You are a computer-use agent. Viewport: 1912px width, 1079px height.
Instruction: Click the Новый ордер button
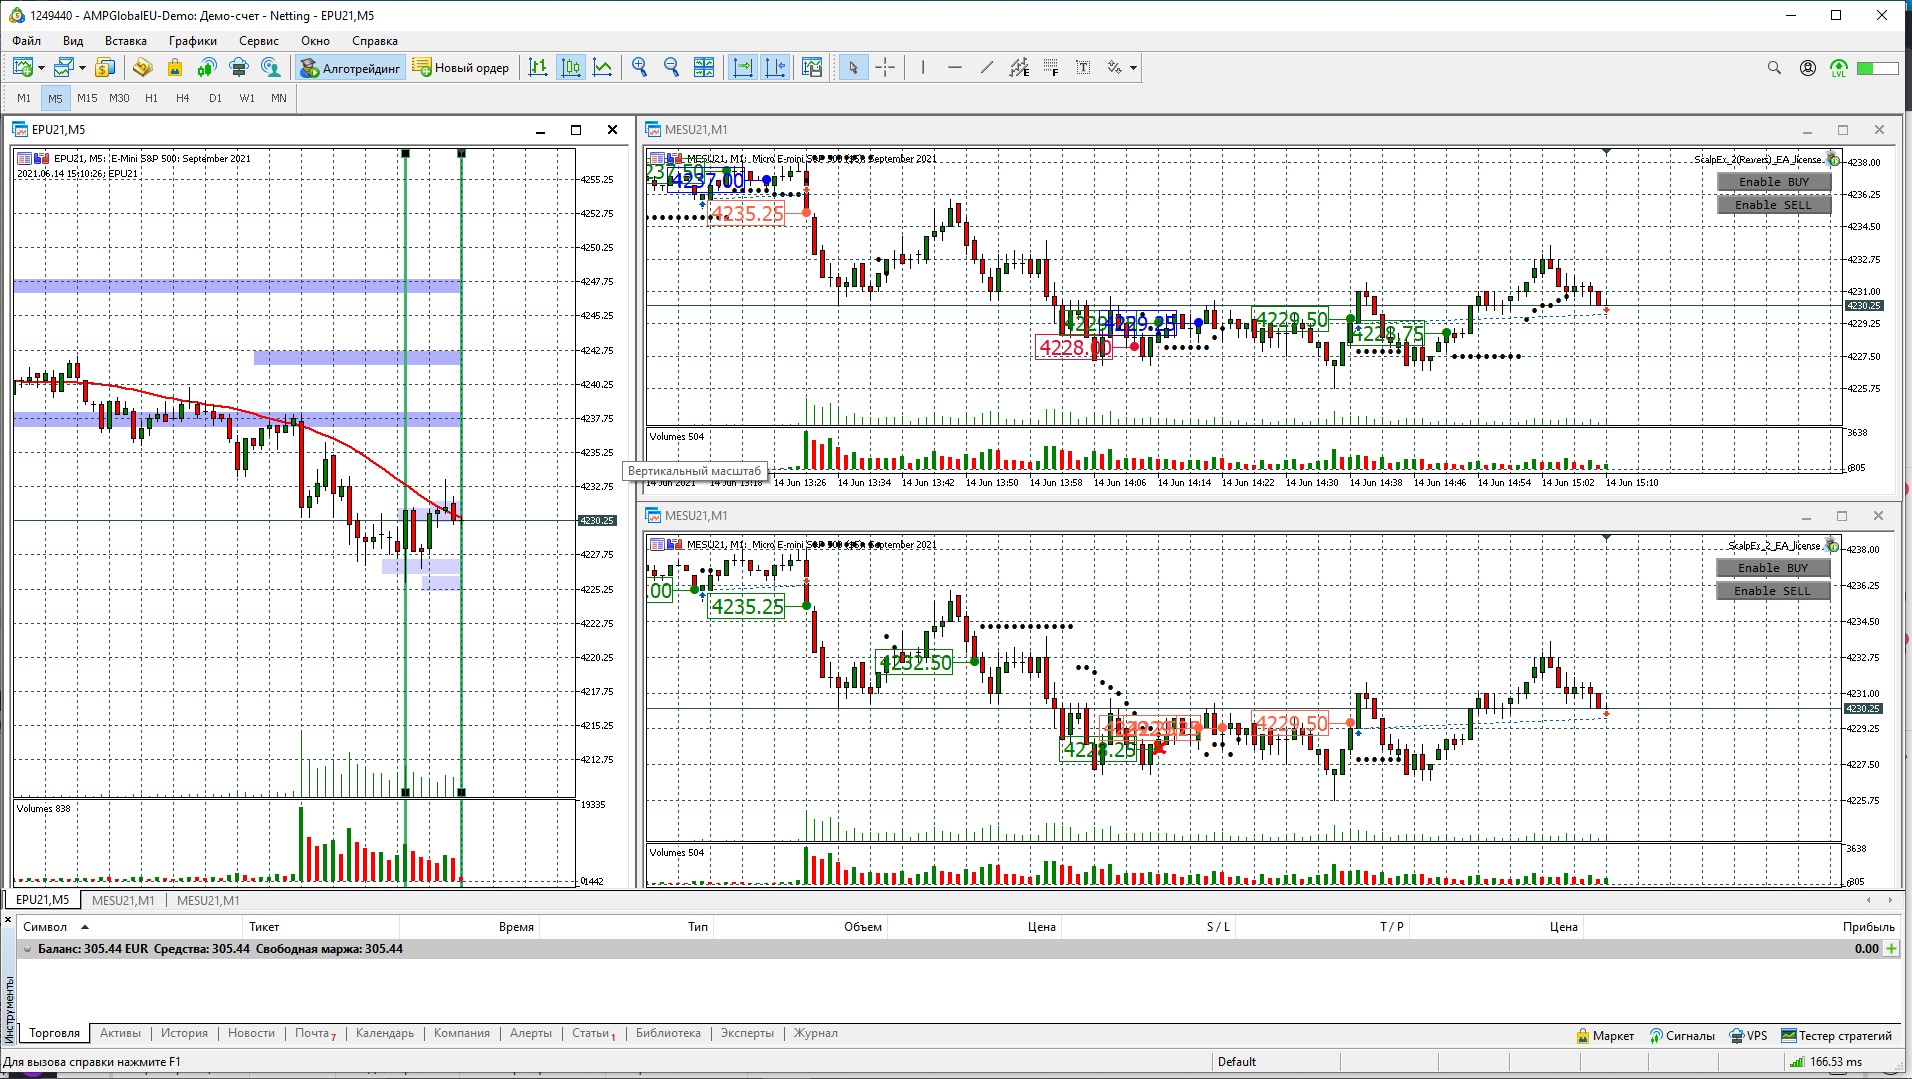tap(462, 68)
